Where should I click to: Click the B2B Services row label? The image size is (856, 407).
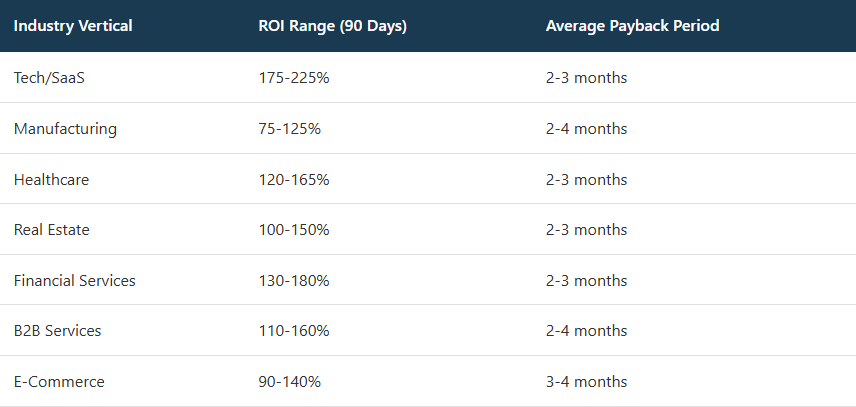[x=58, y=331]
